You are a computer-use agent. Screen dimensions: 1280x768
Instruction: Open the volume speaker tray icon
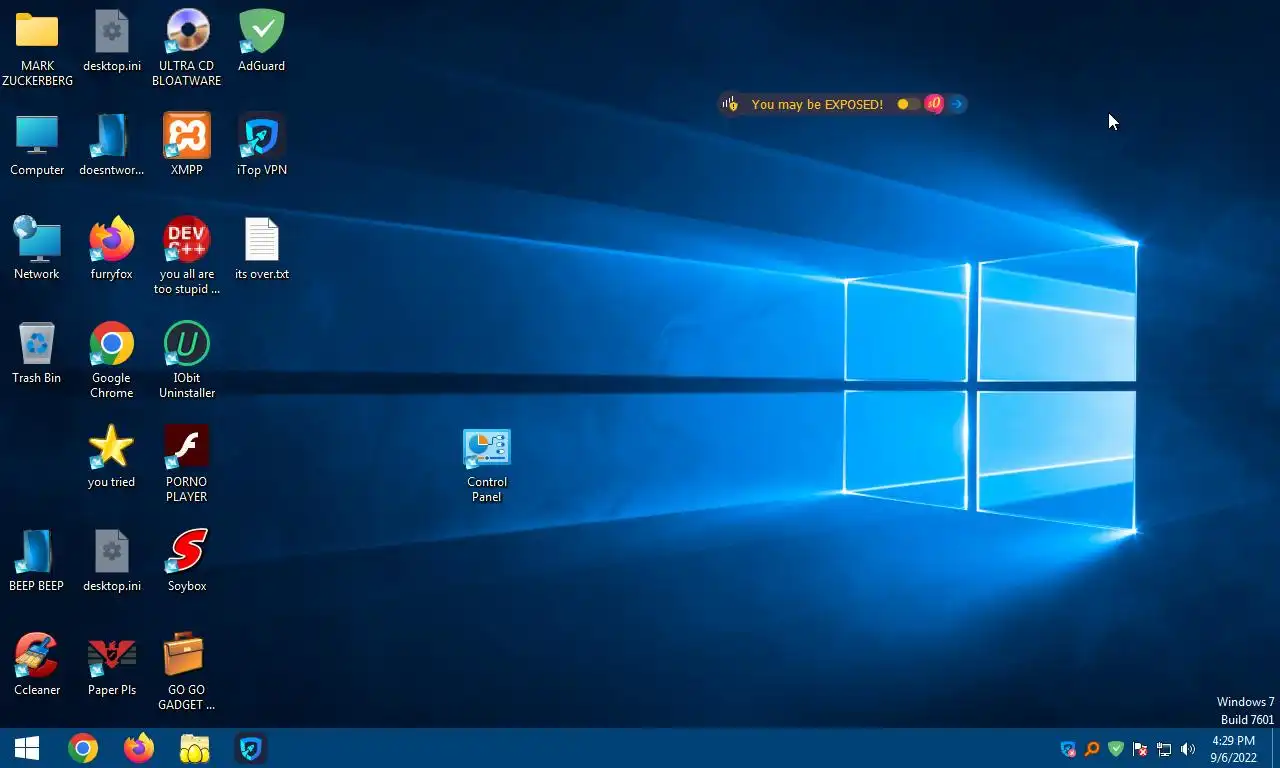coord(1188,749)
